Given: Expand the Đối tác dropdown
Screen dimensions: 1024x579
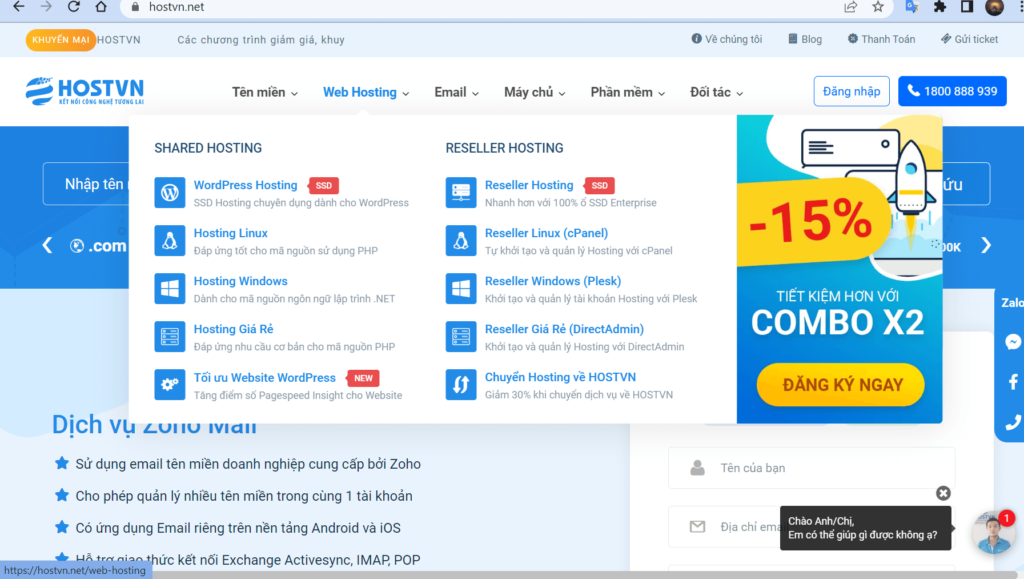Looking at the screenshot, I should coord(713,91).
